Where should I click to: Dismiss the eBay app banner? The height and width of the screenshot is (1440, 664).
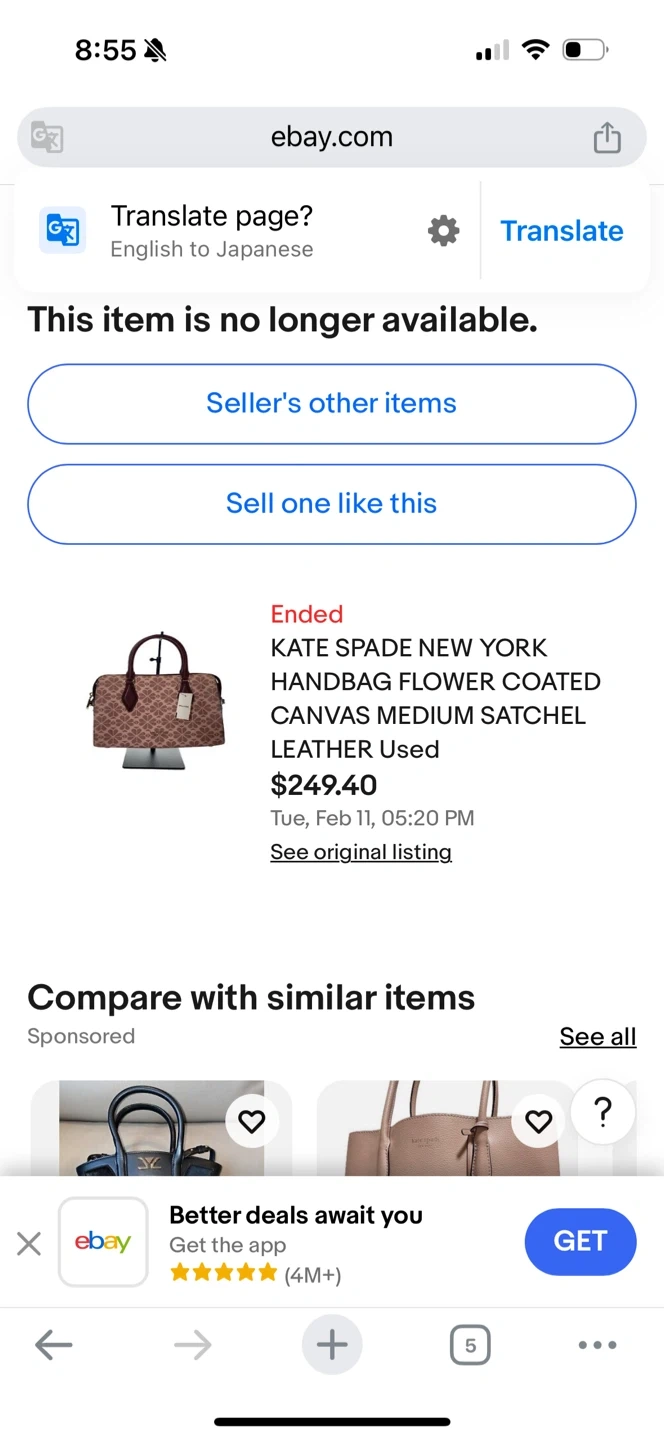pyautogui.click(x=29, y=1243)
